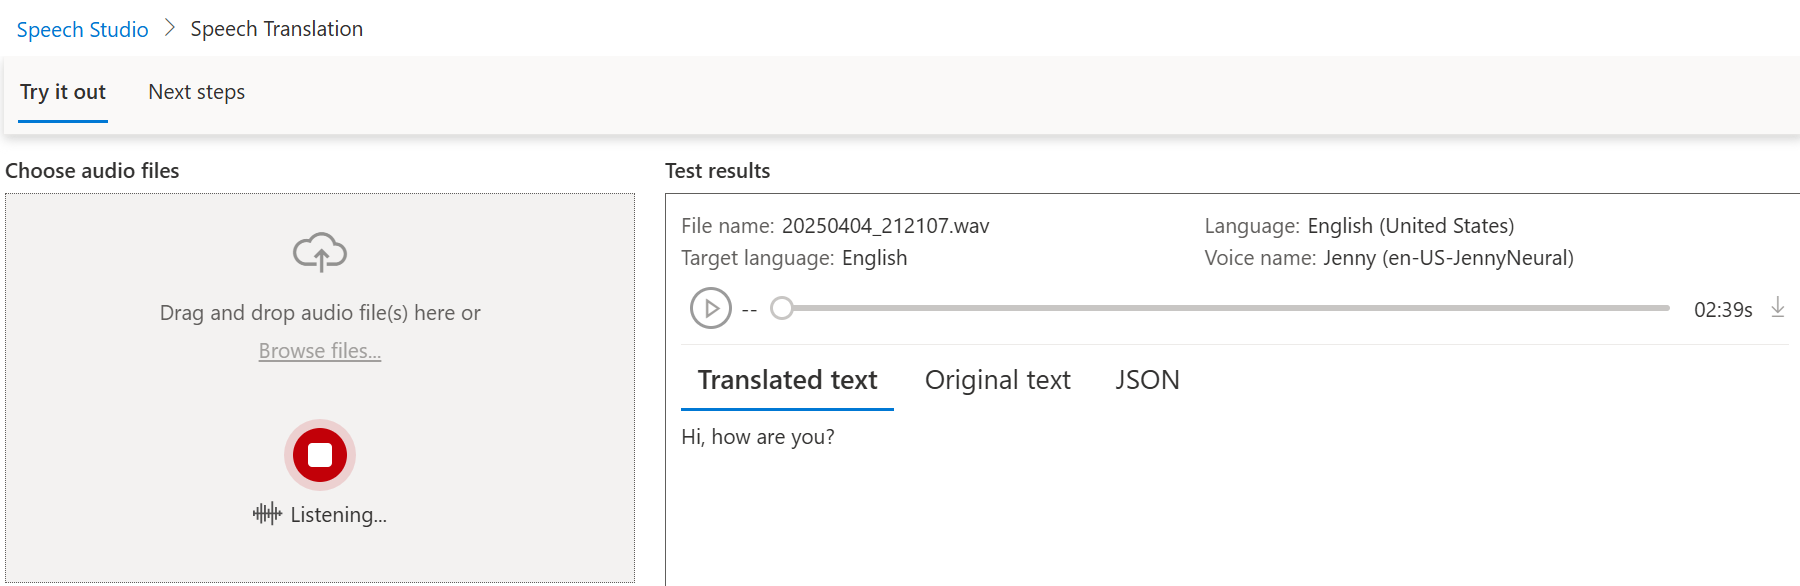Click the Speech Translation breadcrumb text
This screenshot has width=1800, height=586.
pos(276,29)
